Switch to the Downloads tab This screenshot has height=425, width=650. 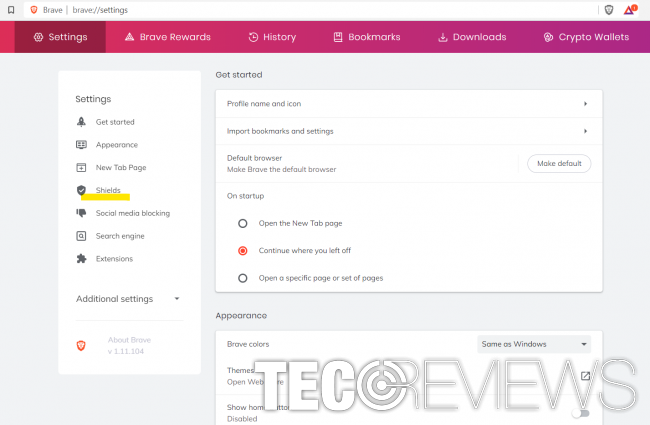(x=472, y=37)
